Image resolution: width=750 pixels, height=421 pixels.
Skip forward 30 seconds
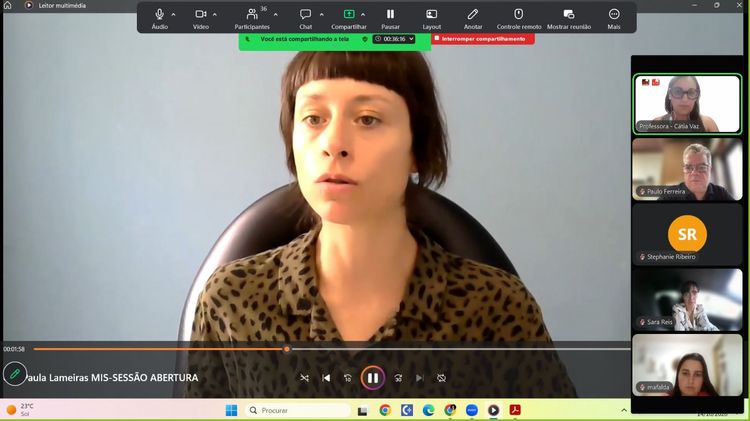click(x=398, y=378)
